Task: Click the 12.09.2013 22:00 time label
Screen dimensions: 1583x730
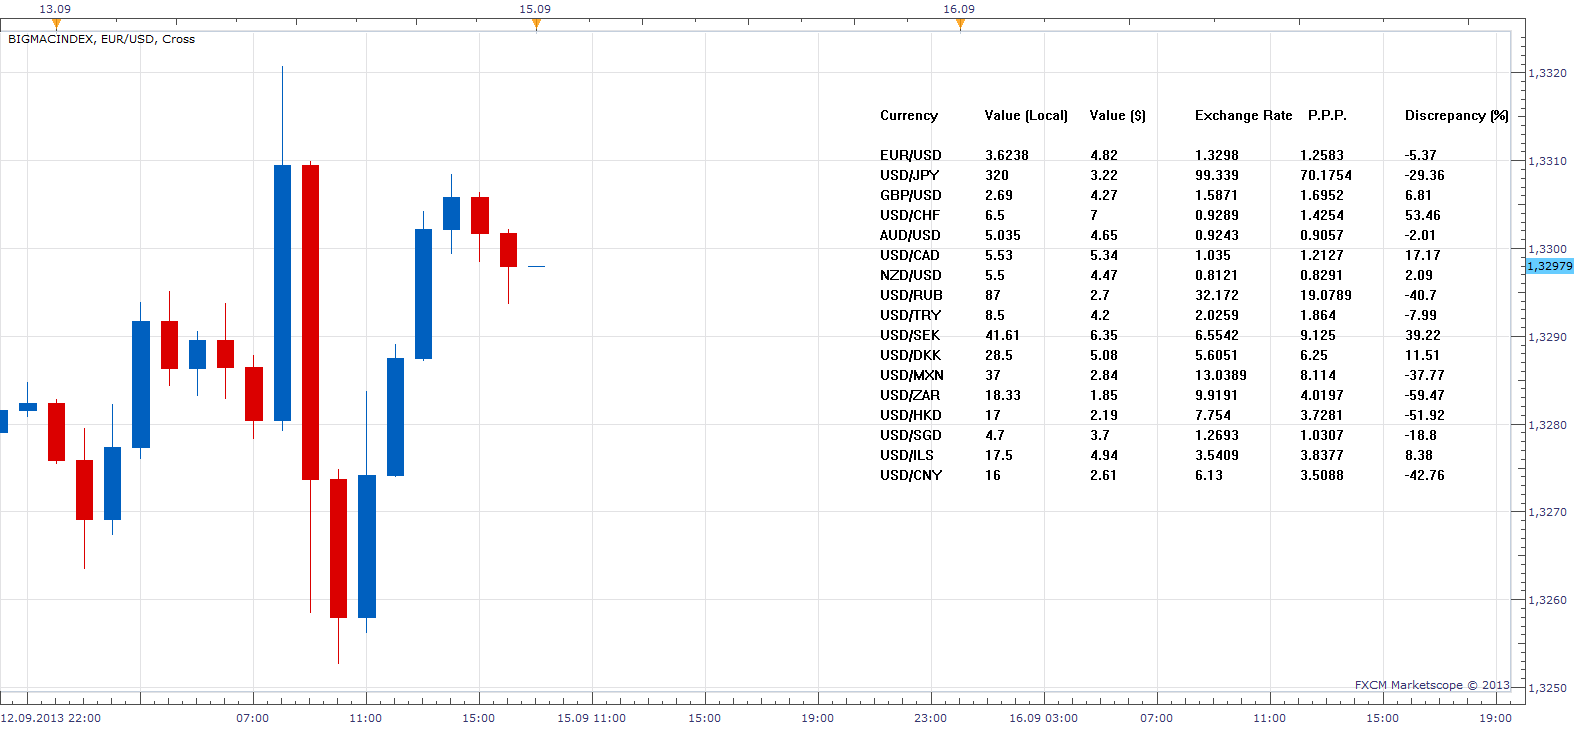Action: tap(51, 718)
